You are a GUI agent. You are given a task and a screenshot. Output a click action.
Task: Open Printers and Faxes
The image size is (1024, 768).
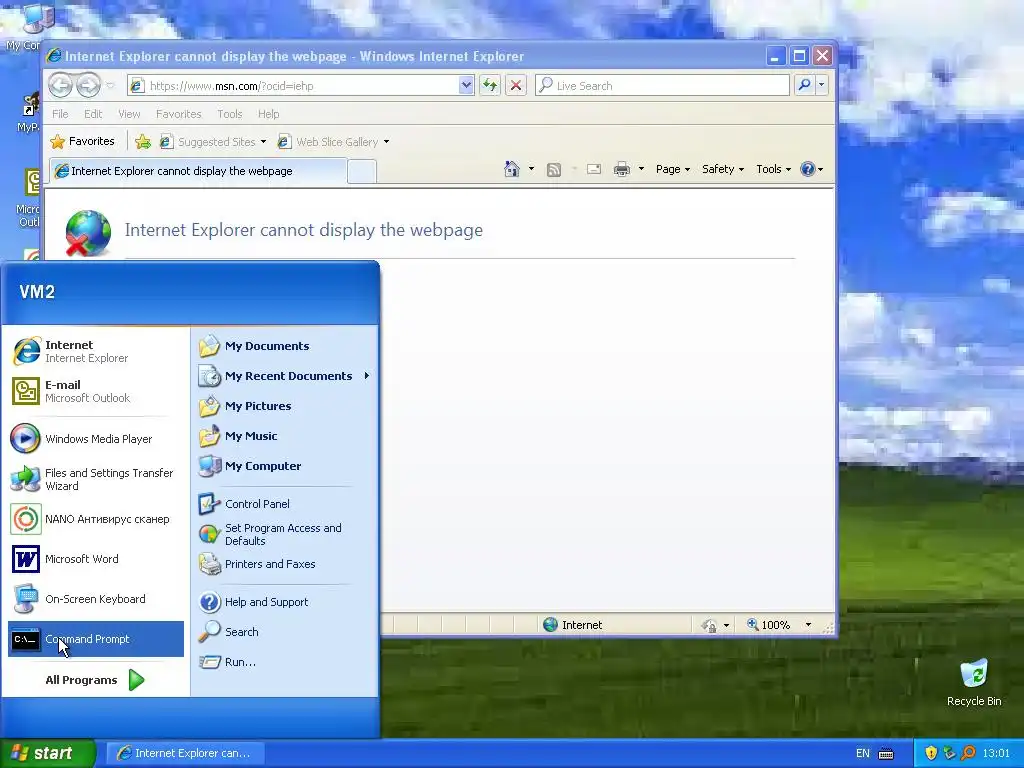(285, 564)
